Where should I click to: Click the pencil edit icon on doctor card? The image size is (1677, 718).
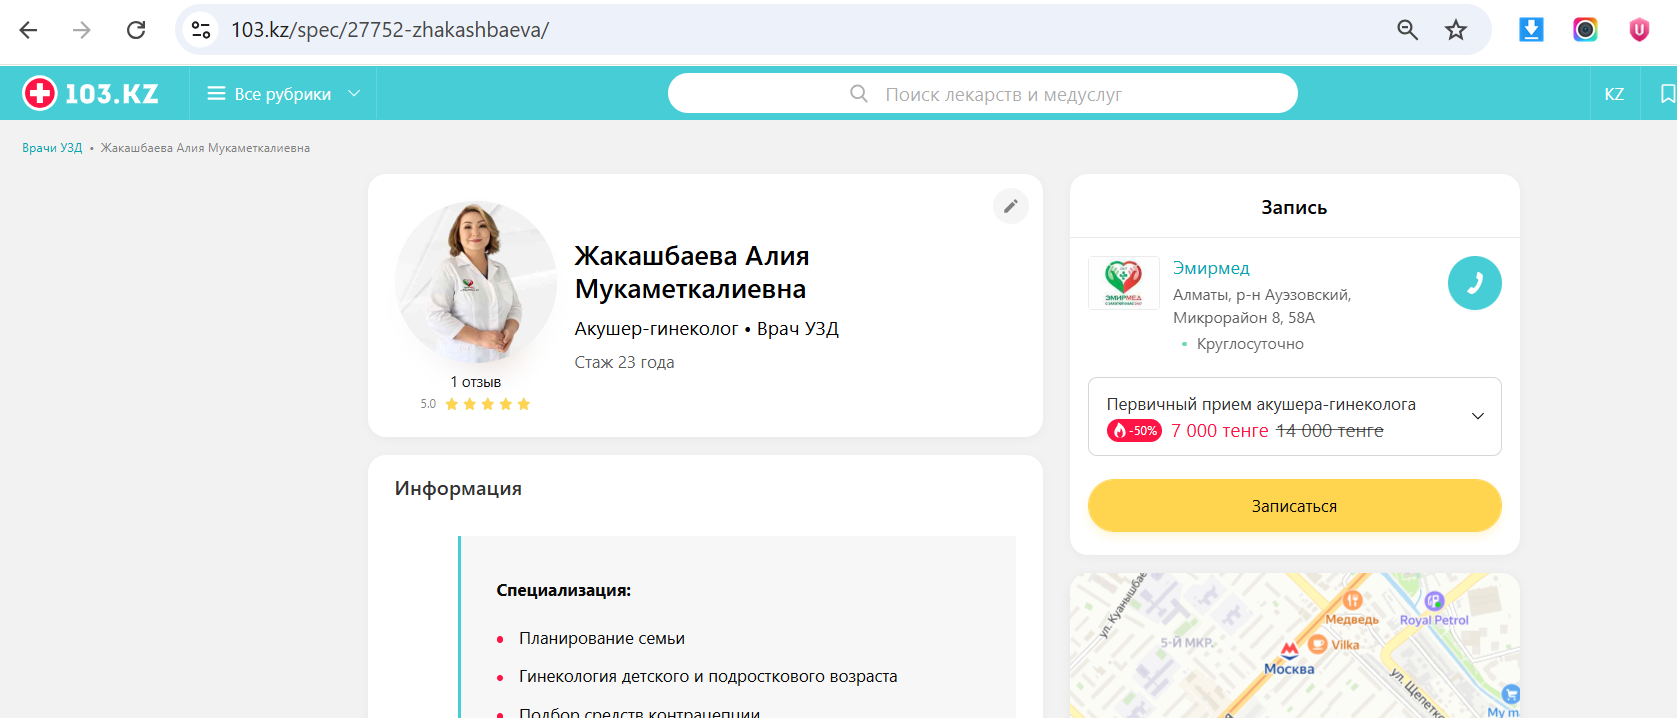tap(1011, 206)
